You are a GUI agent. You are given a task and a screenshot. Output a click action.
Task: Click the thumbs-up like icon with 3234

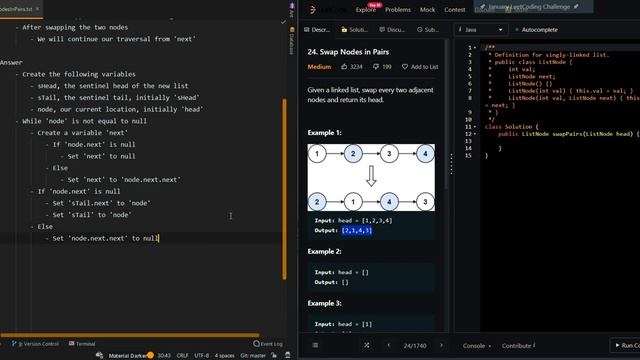344,67
